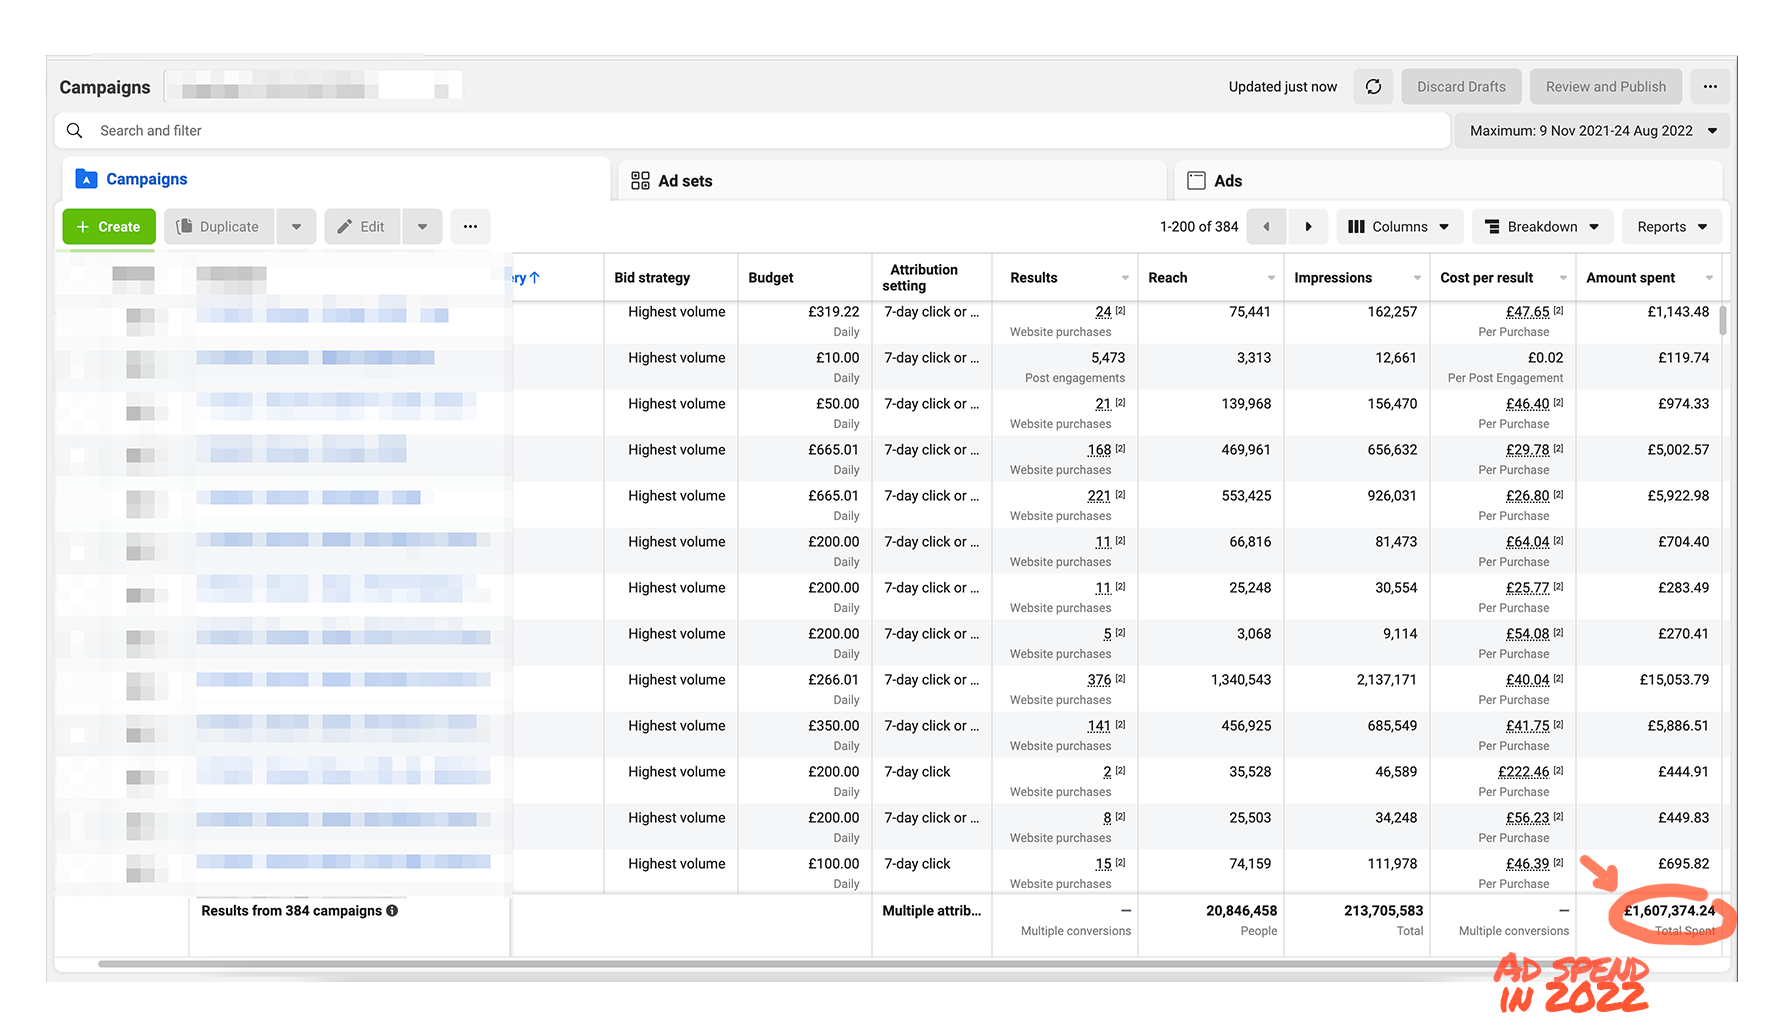Click the Ads panel icon
Viewport: 1782px width, 1034px height.
click(x=1196, y=181)
